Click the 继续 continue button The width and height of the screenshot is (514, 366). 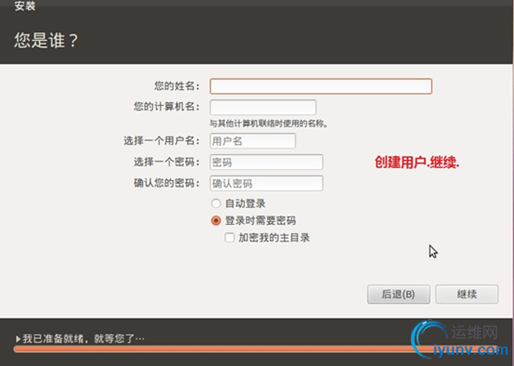(467, 294)
